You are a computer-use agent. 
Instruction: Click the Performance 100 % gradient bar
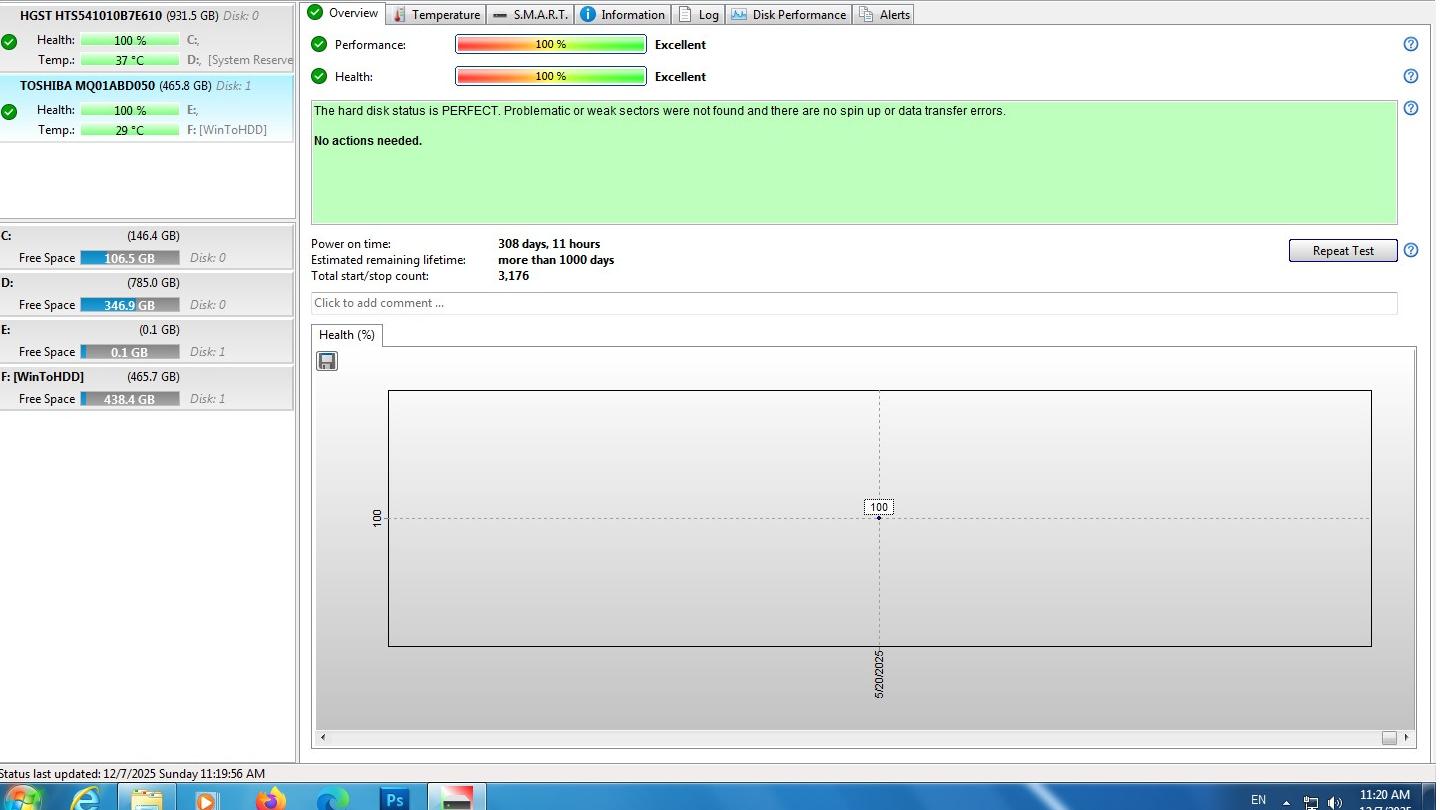[x=550, y=45]
